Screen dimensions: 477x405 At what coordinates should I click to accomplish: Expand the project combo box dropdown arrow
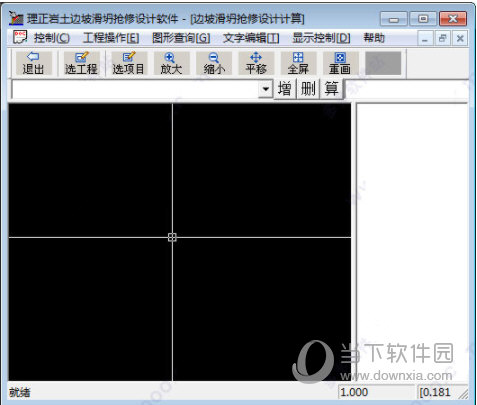[x=266, y=89]
